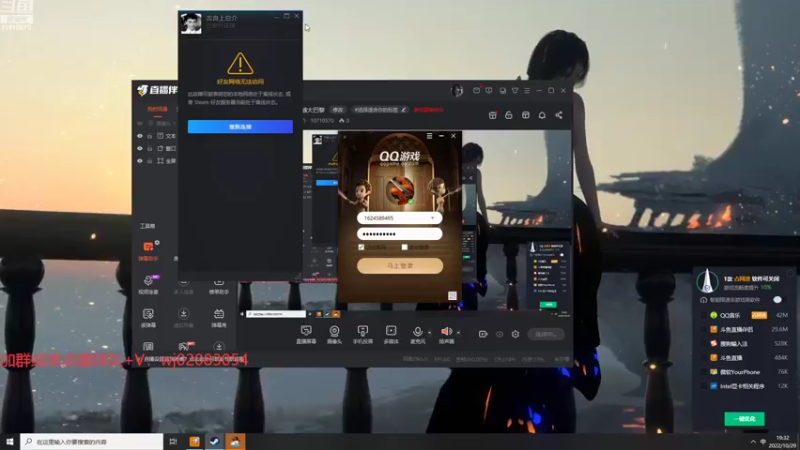
Task: Click the QQ Game login now button
Action: pos(400,266)
